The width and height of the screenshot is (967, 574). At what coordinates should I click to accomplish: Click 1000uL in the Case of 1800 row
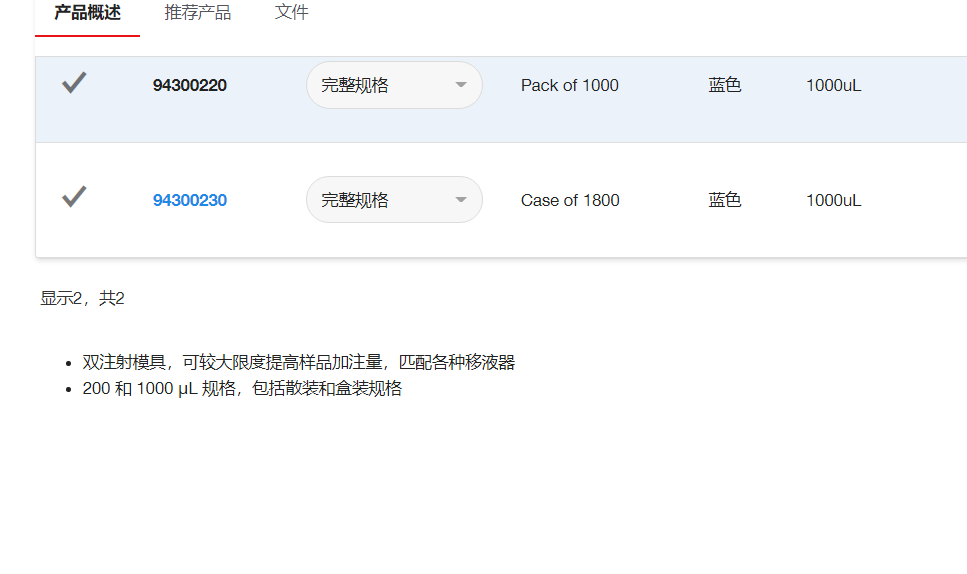833,200
